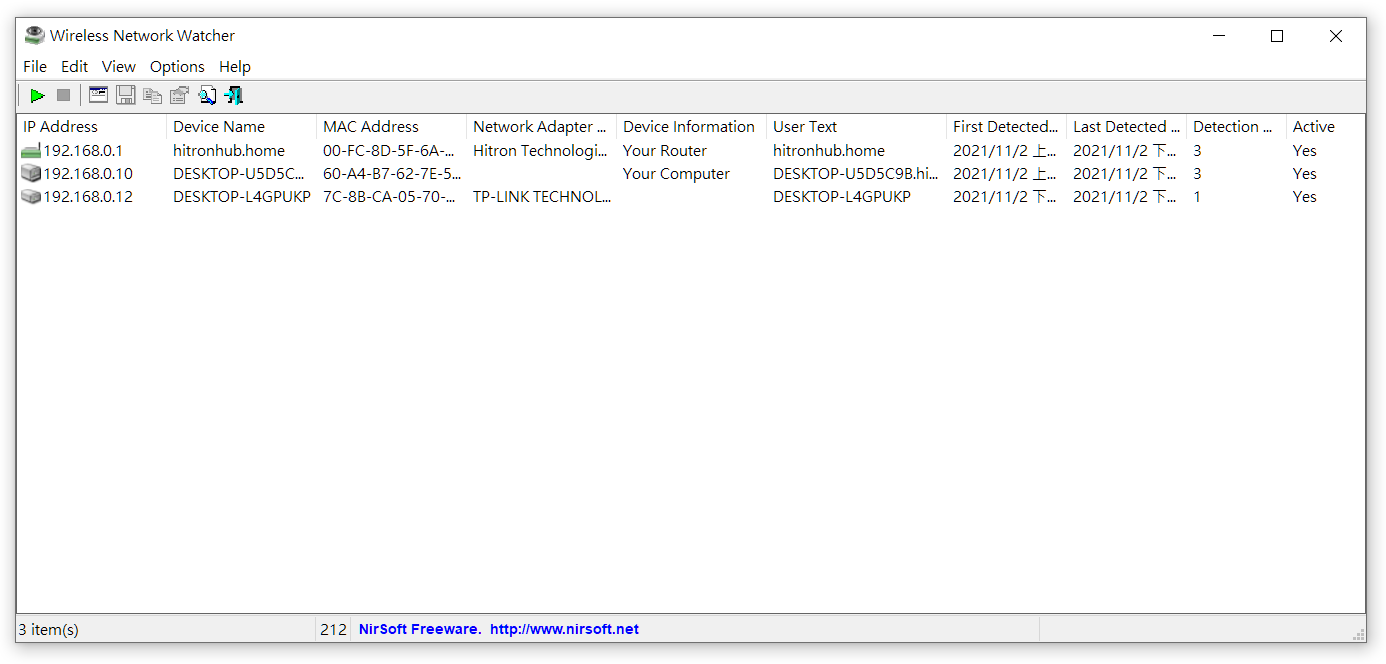Open the File menu
Screen dimensions: 1386x664
35,67
